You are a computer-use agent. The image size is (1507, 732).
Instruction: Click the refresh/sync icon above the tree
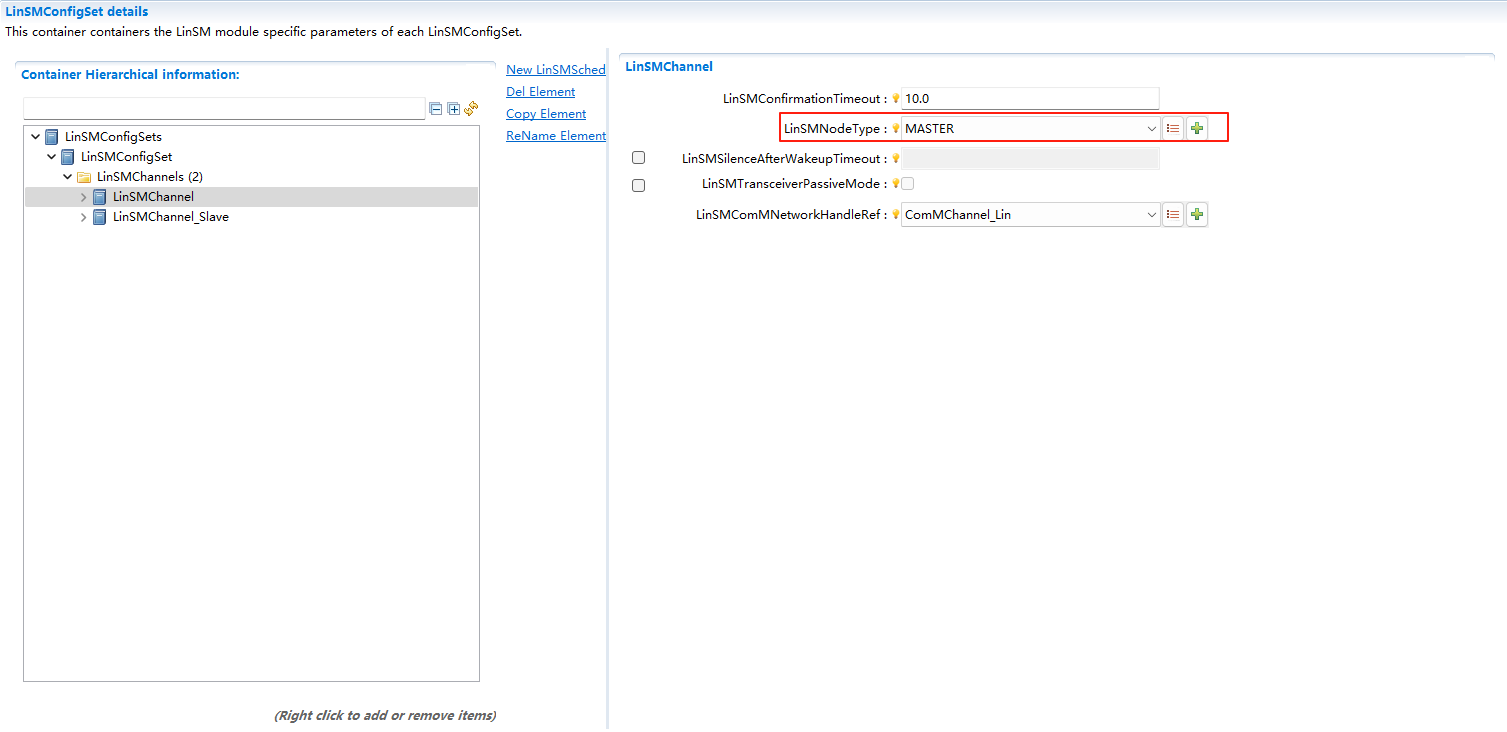(471, 108)
